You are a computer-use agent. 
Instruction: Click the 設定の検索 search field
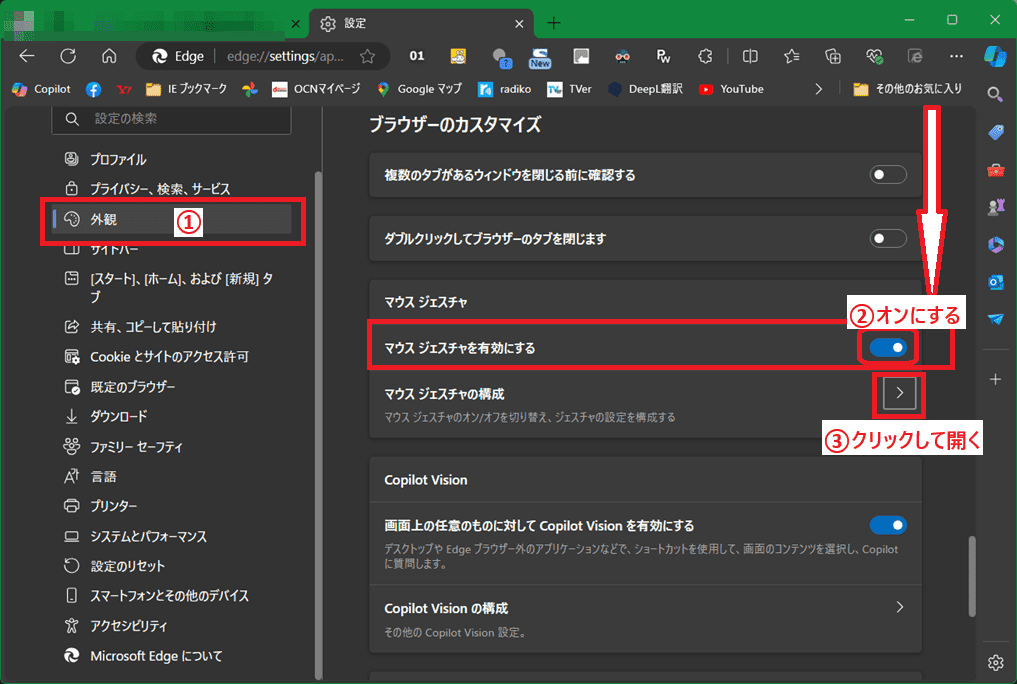tap(172, 119)
